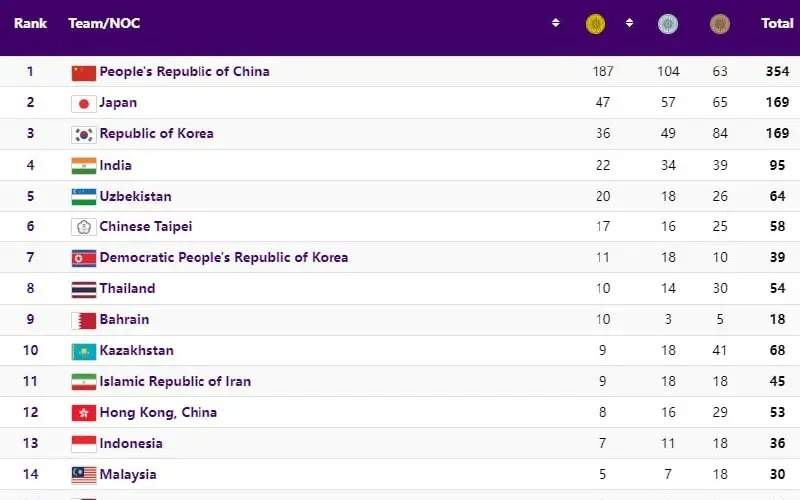Click the DPR Korea flag icon
Viewport: 800px width, 500px height.
point(84,259)
